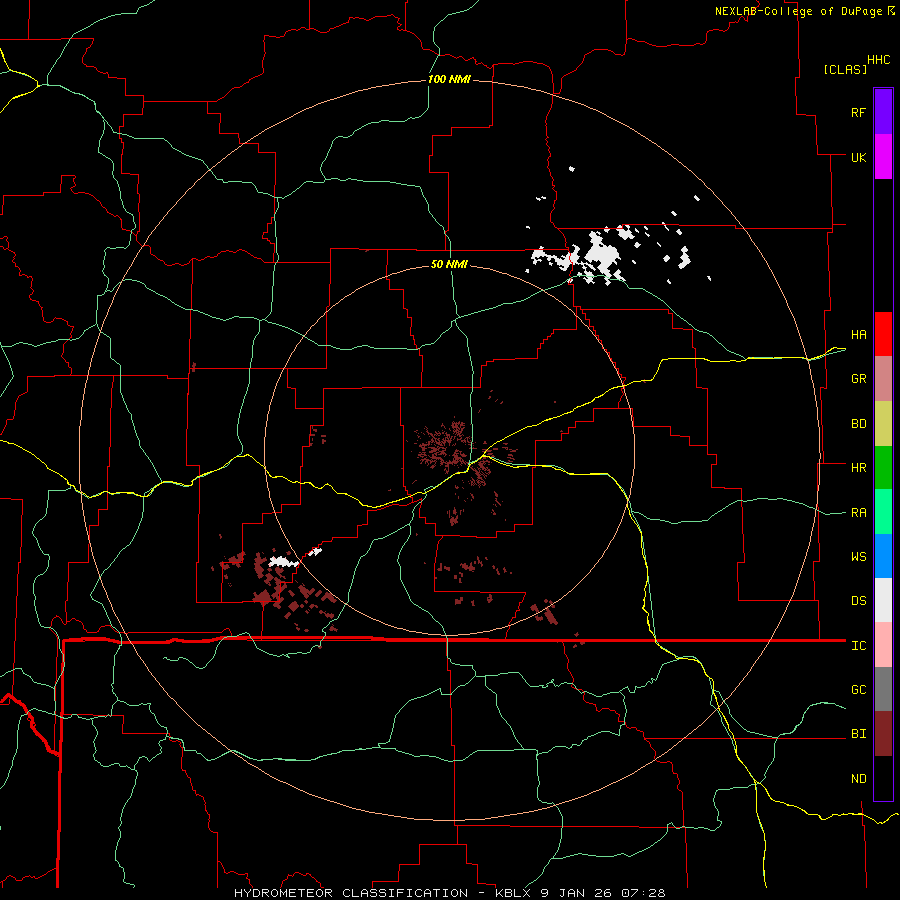Click the "BI" legend label
900x900 pixels.
(858, 734)
